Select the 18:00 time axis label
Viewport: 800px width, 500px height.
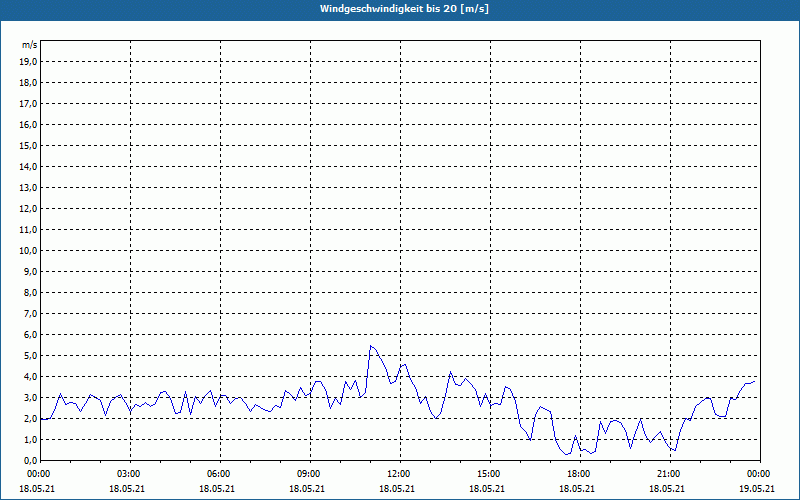[578, 474]
